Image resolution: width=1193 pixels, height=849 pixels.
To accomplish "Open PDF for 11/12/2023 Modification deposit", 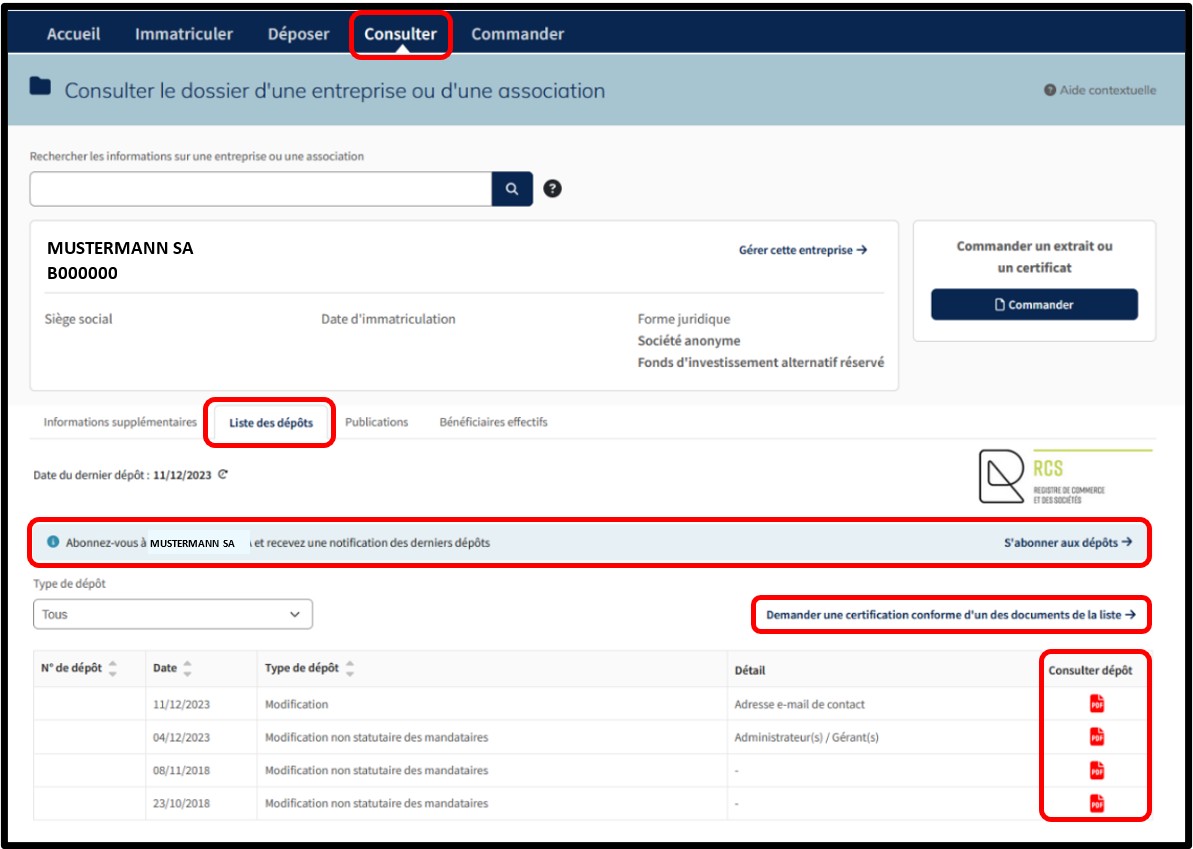I will click(1096, 704).
